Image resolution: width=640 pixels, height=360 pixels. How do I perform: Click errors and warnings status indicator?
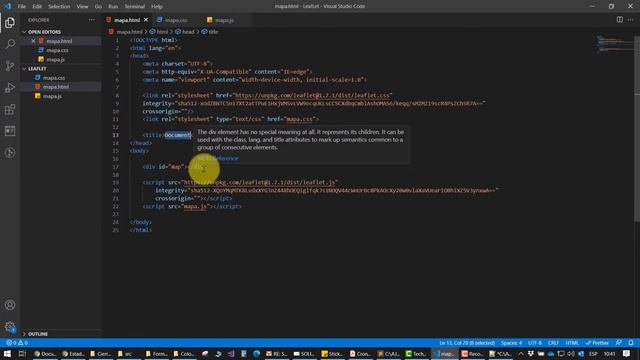click(17, 343)
